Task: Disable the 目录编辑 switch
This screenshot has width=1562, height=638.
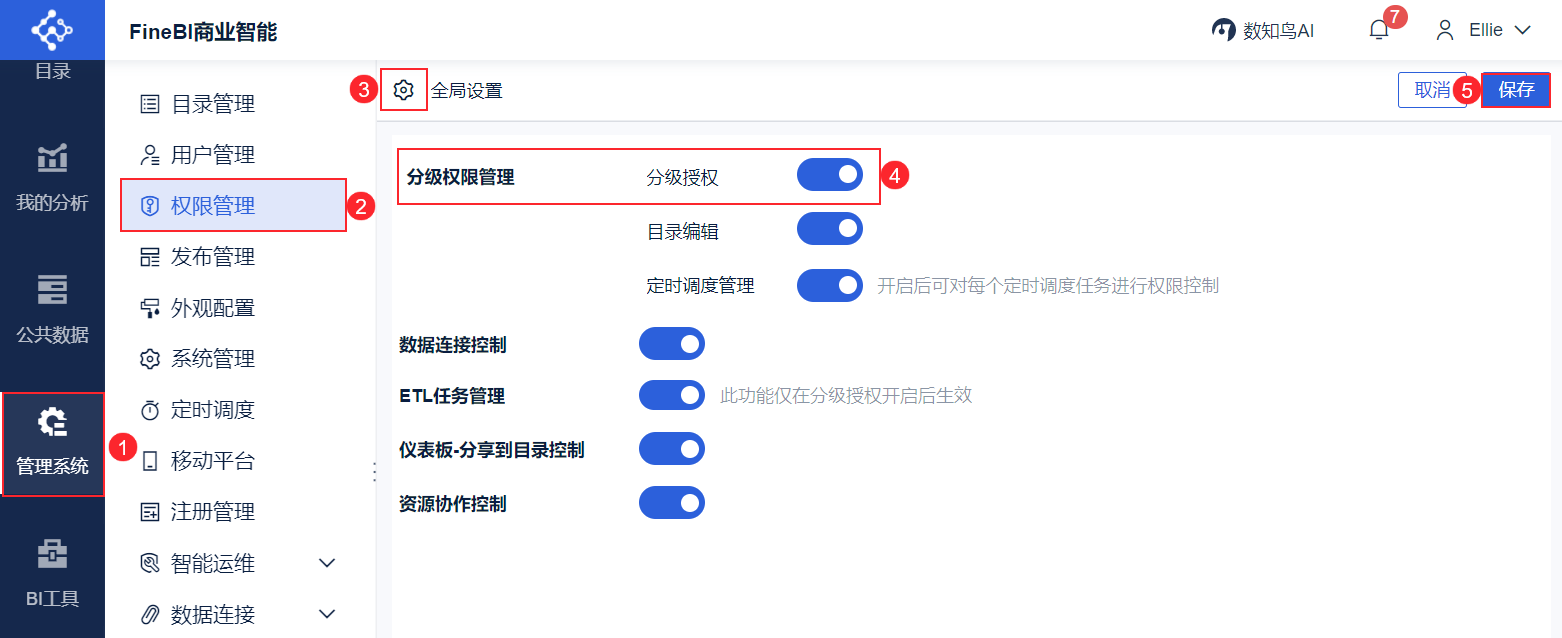Action: click(x=829, y=229)
